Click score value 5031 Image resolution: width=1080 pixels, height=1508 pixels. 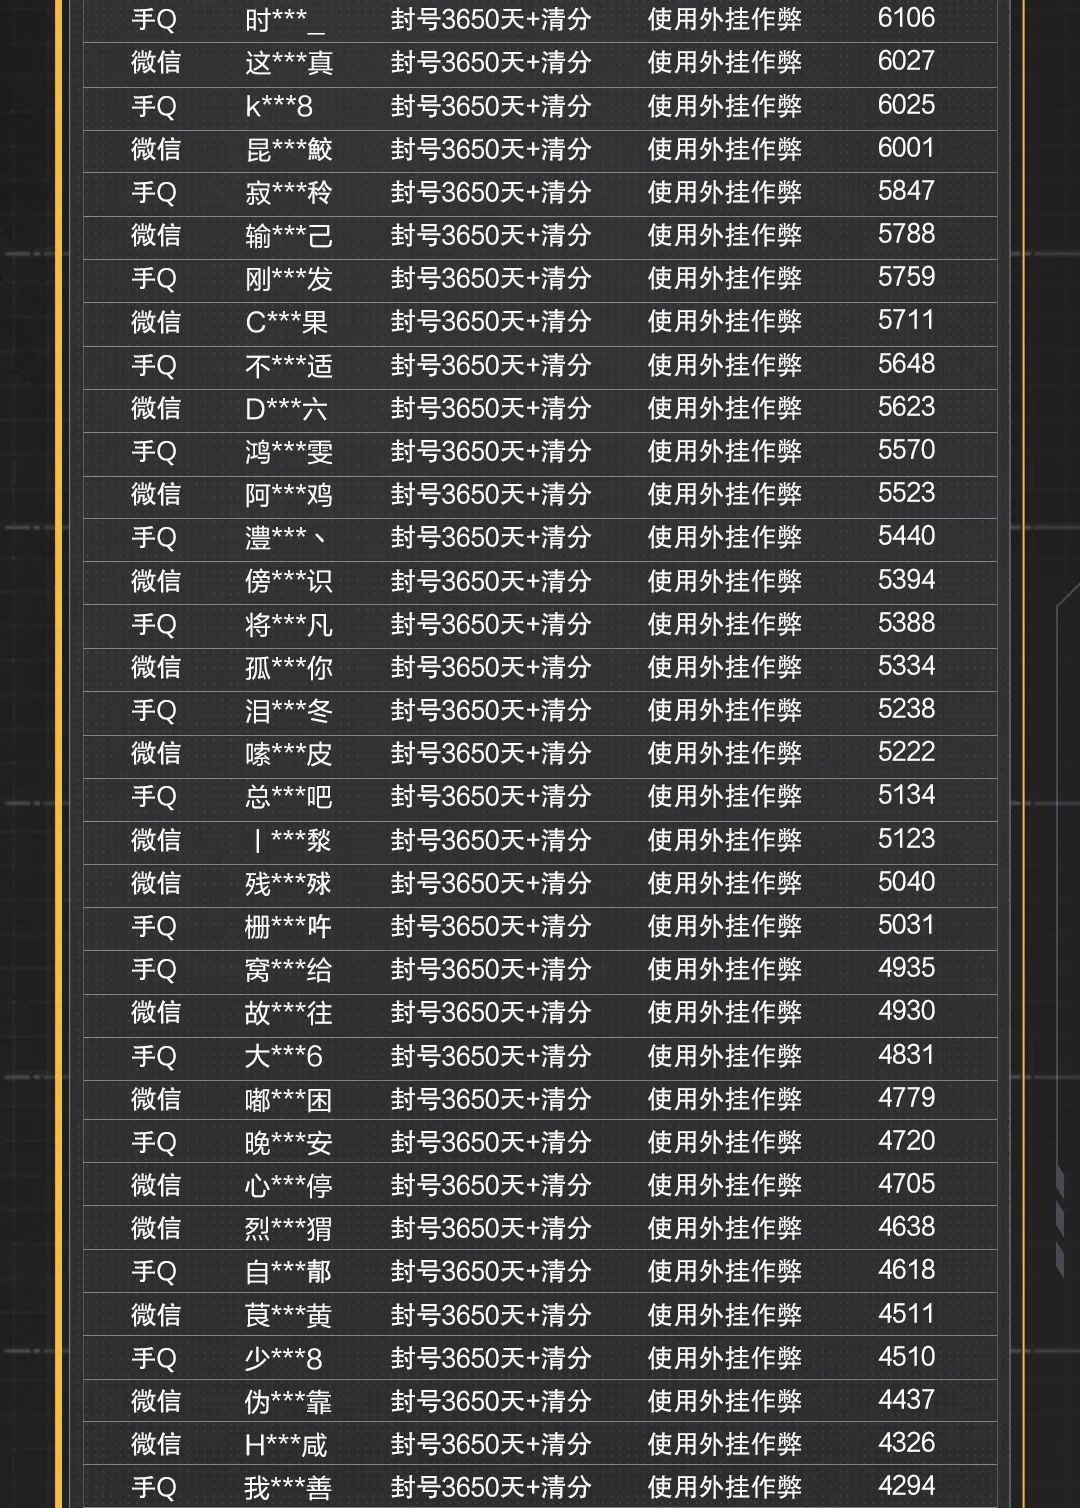(906, 925)
